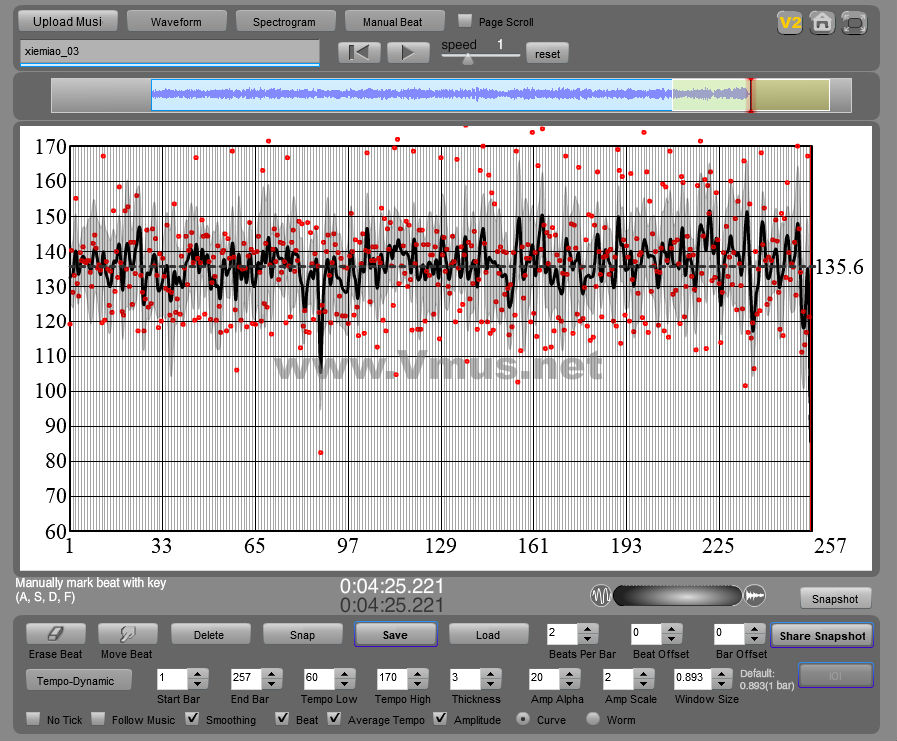Select the Worm radio option
897x741 pixels.
(593, 719)
